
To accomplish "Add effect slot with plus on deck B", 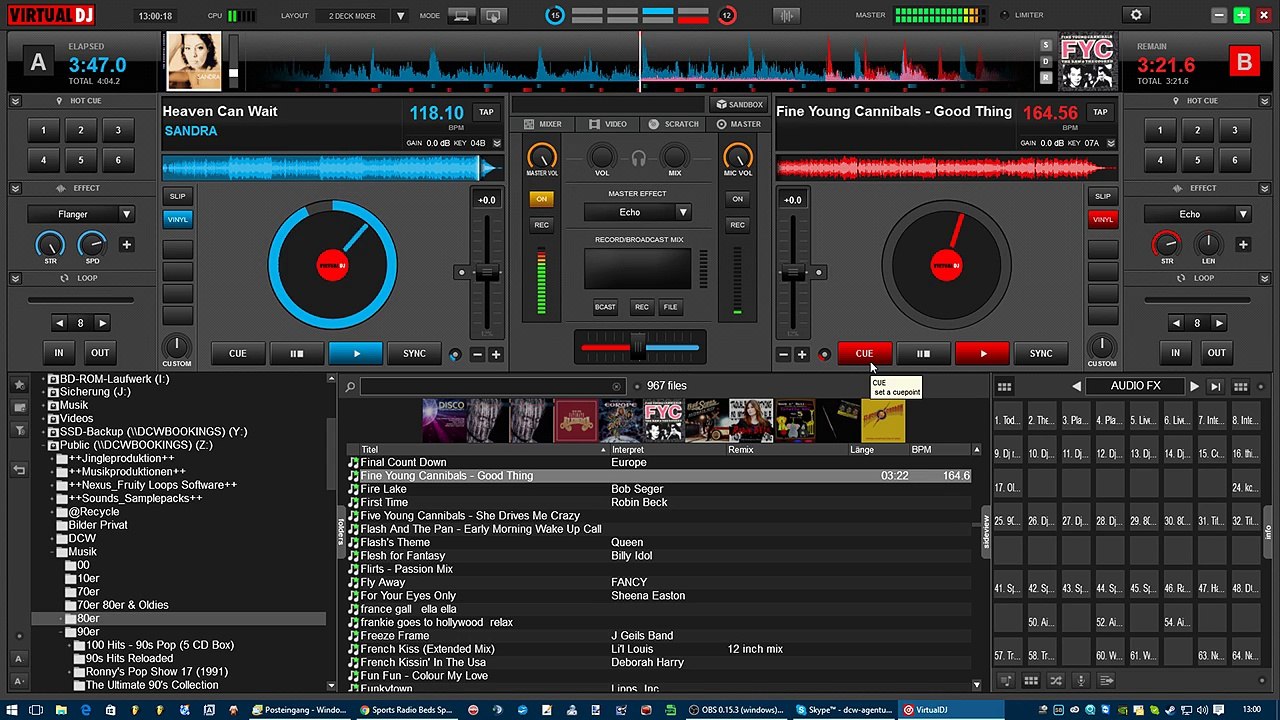I will pyautogui.click(x=1243, y=244).
